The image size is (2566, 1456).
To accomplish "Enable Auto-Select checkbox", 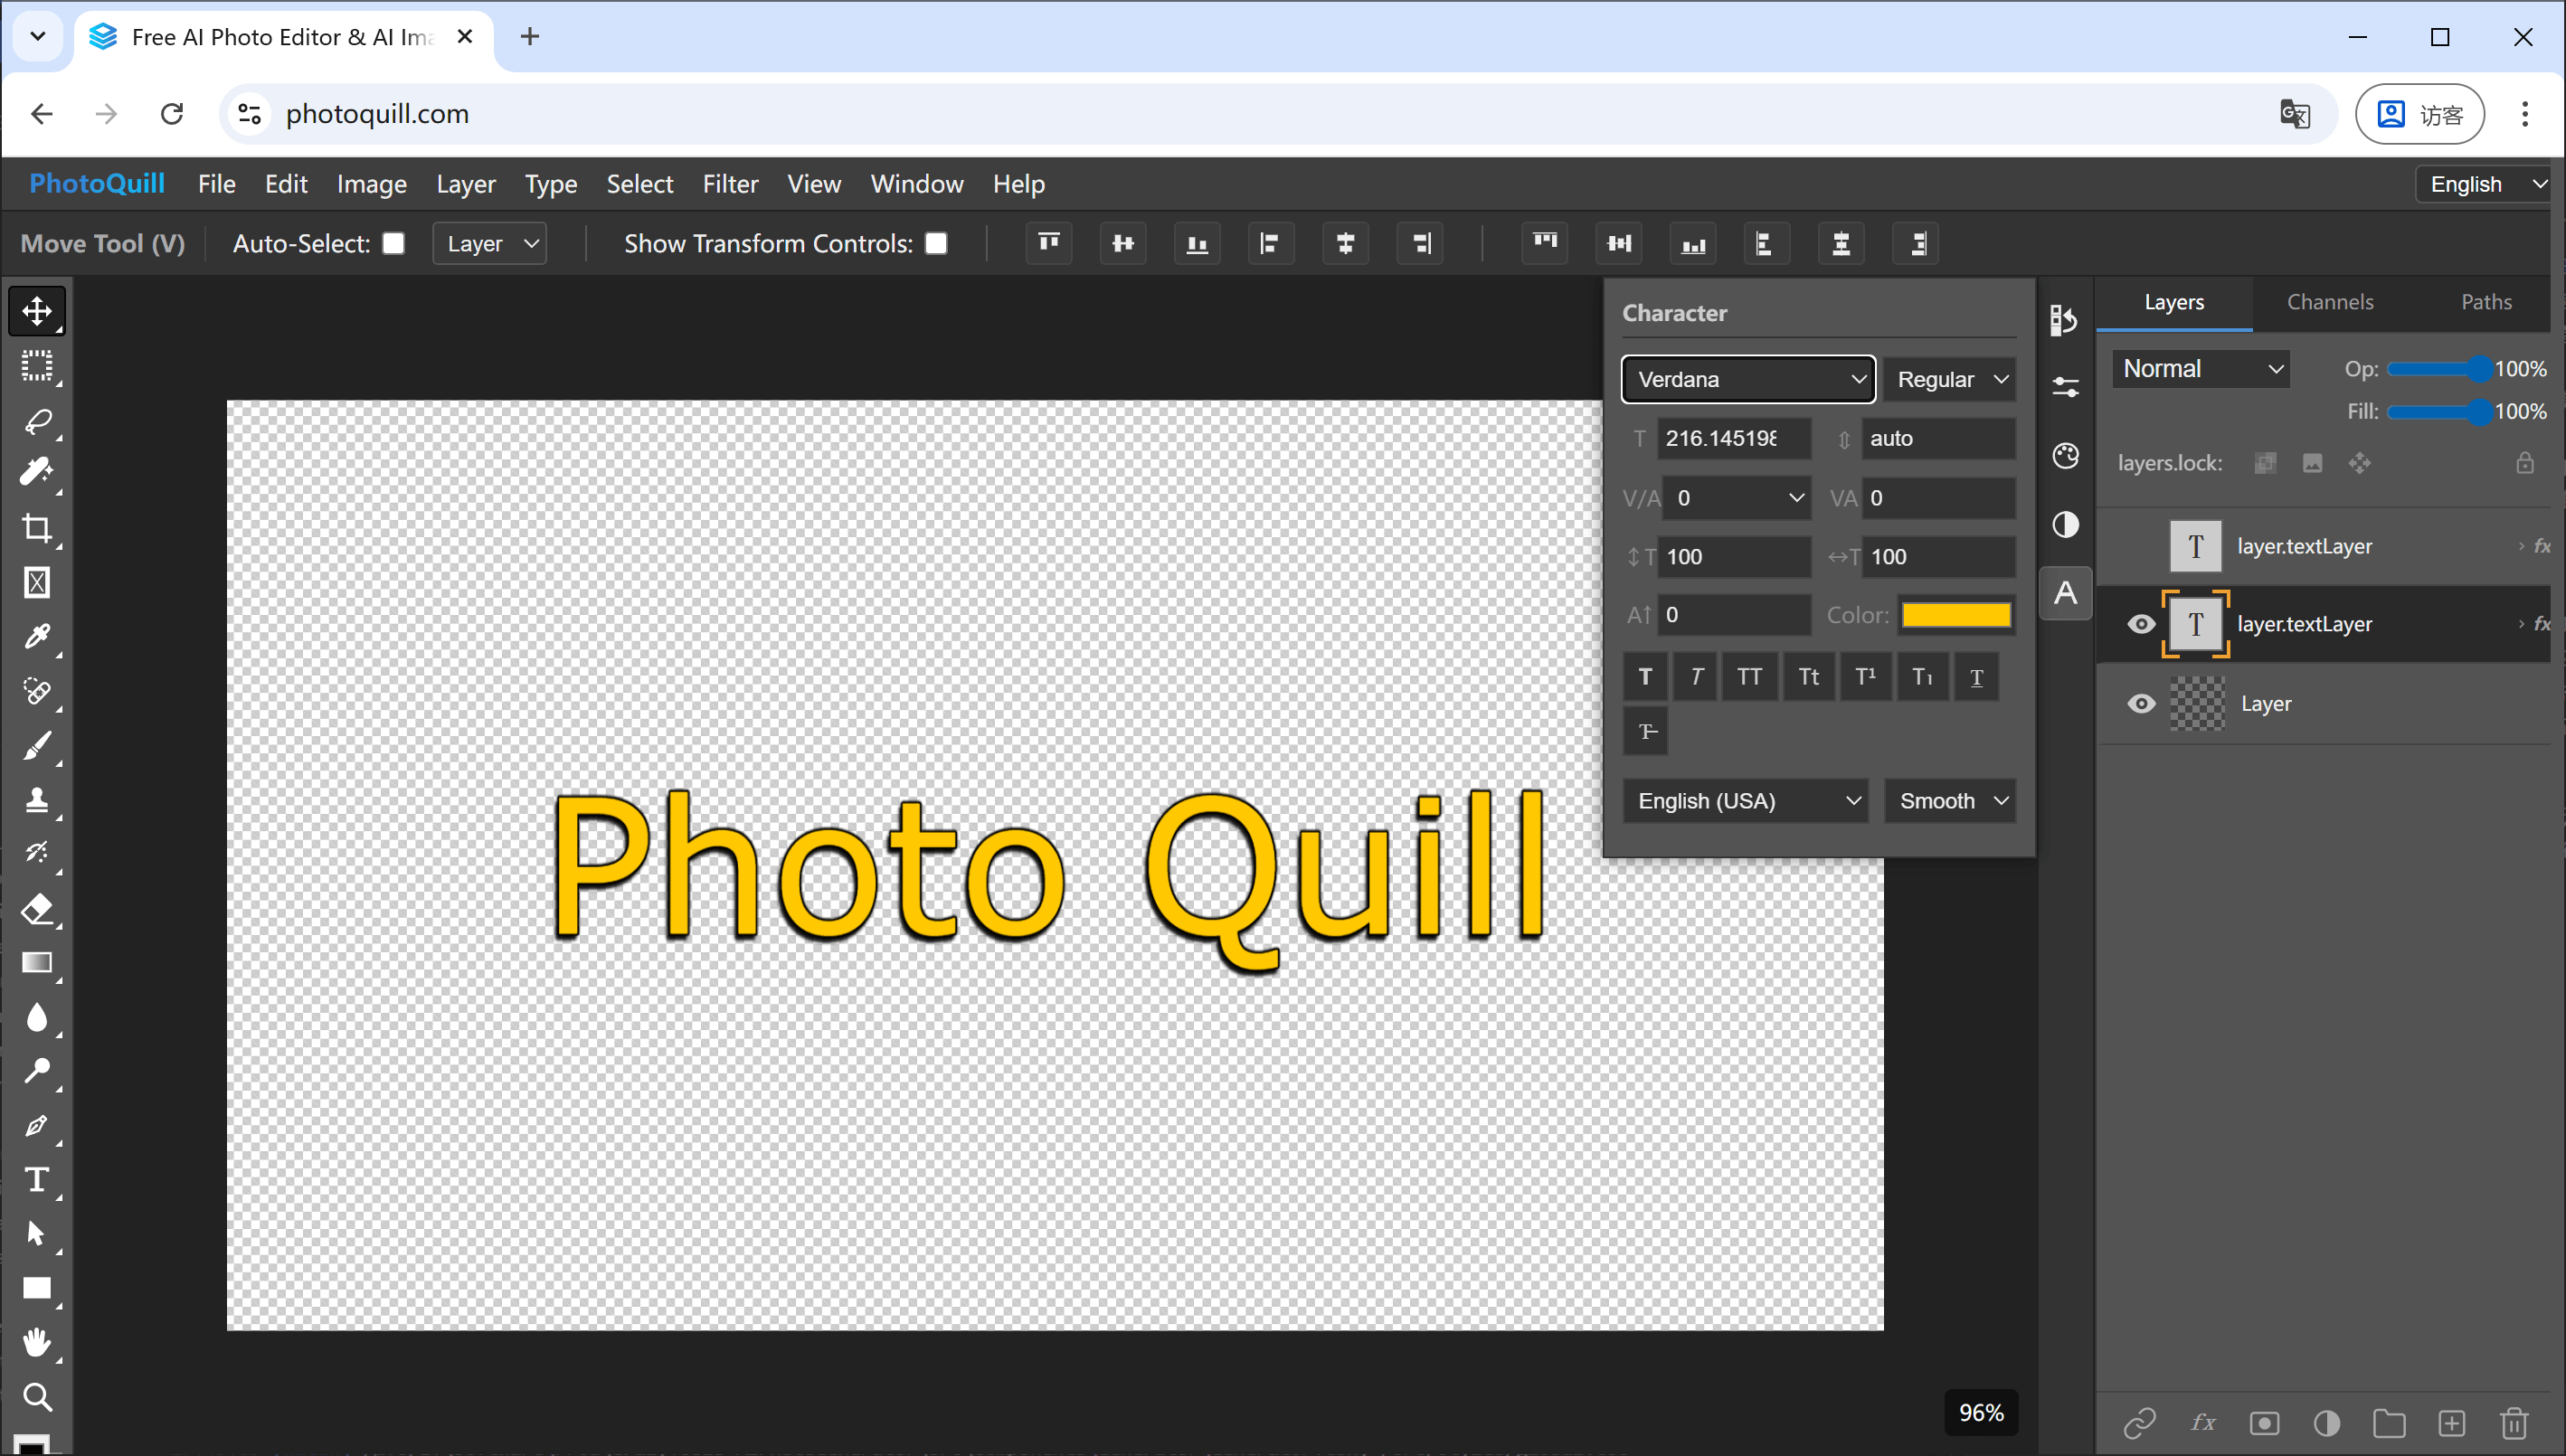I will (393, 243).
